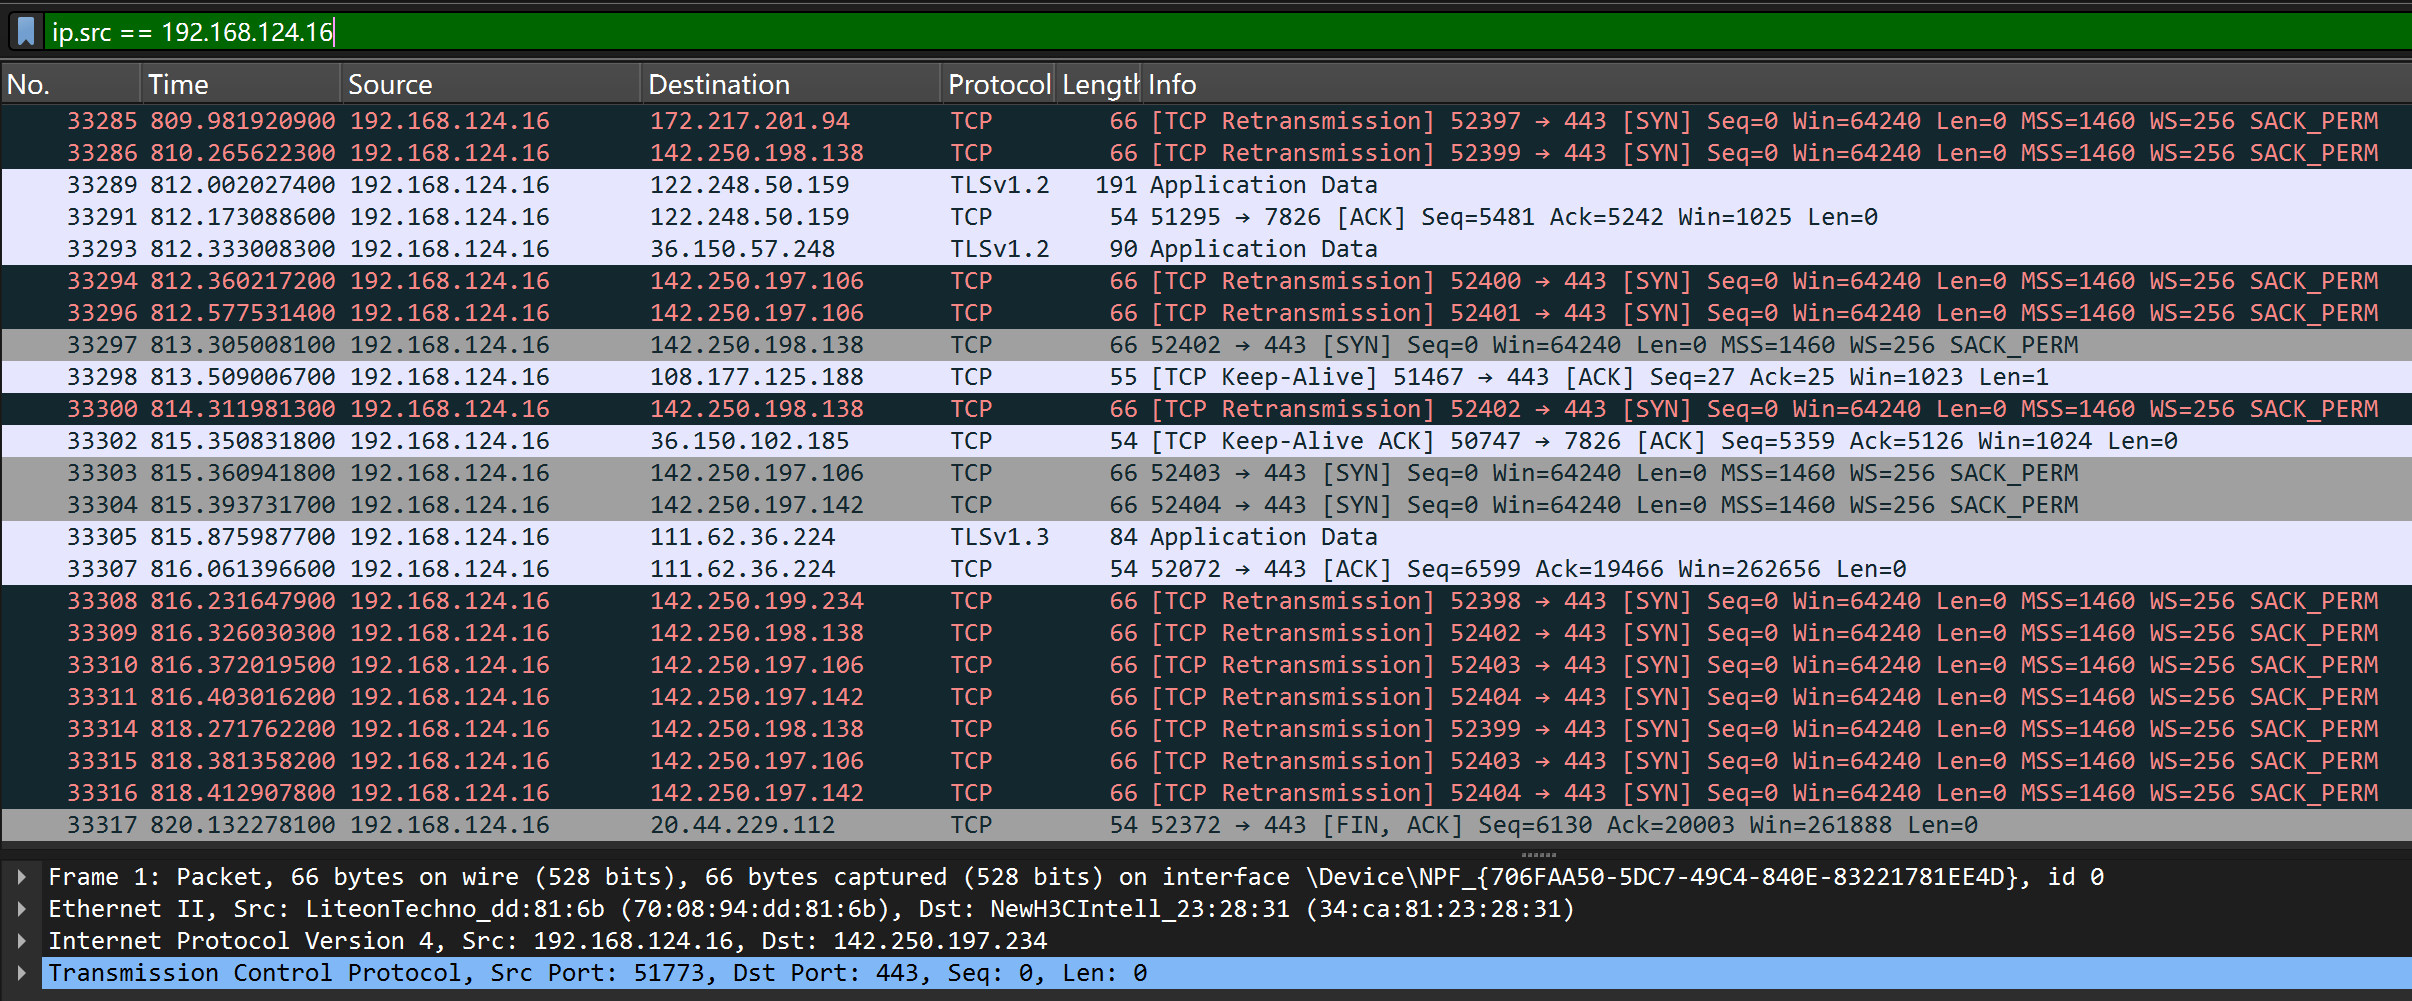The height and width of the screenshot is (1001, 2412).
Task: Click the Source column header
Action: (490, 85)
